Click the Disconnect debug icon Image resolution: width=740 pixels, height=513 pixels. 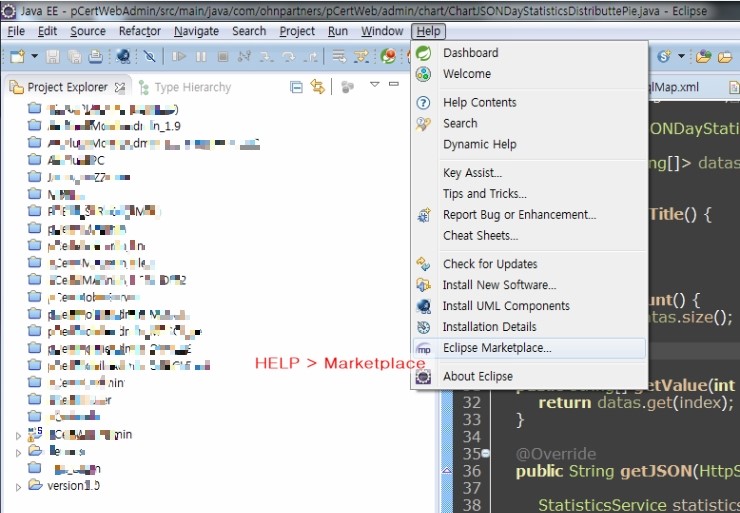pyautogui.click(x=244, y=57)
